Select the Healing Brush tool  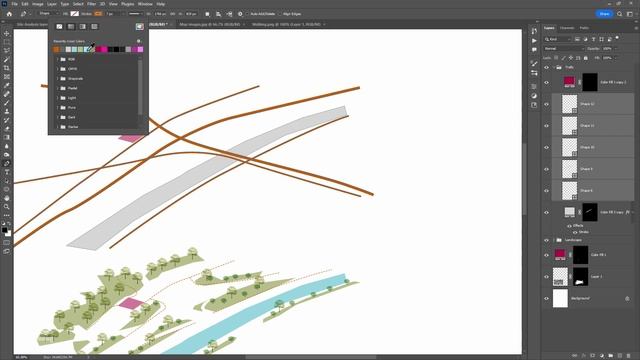point(7,94)
